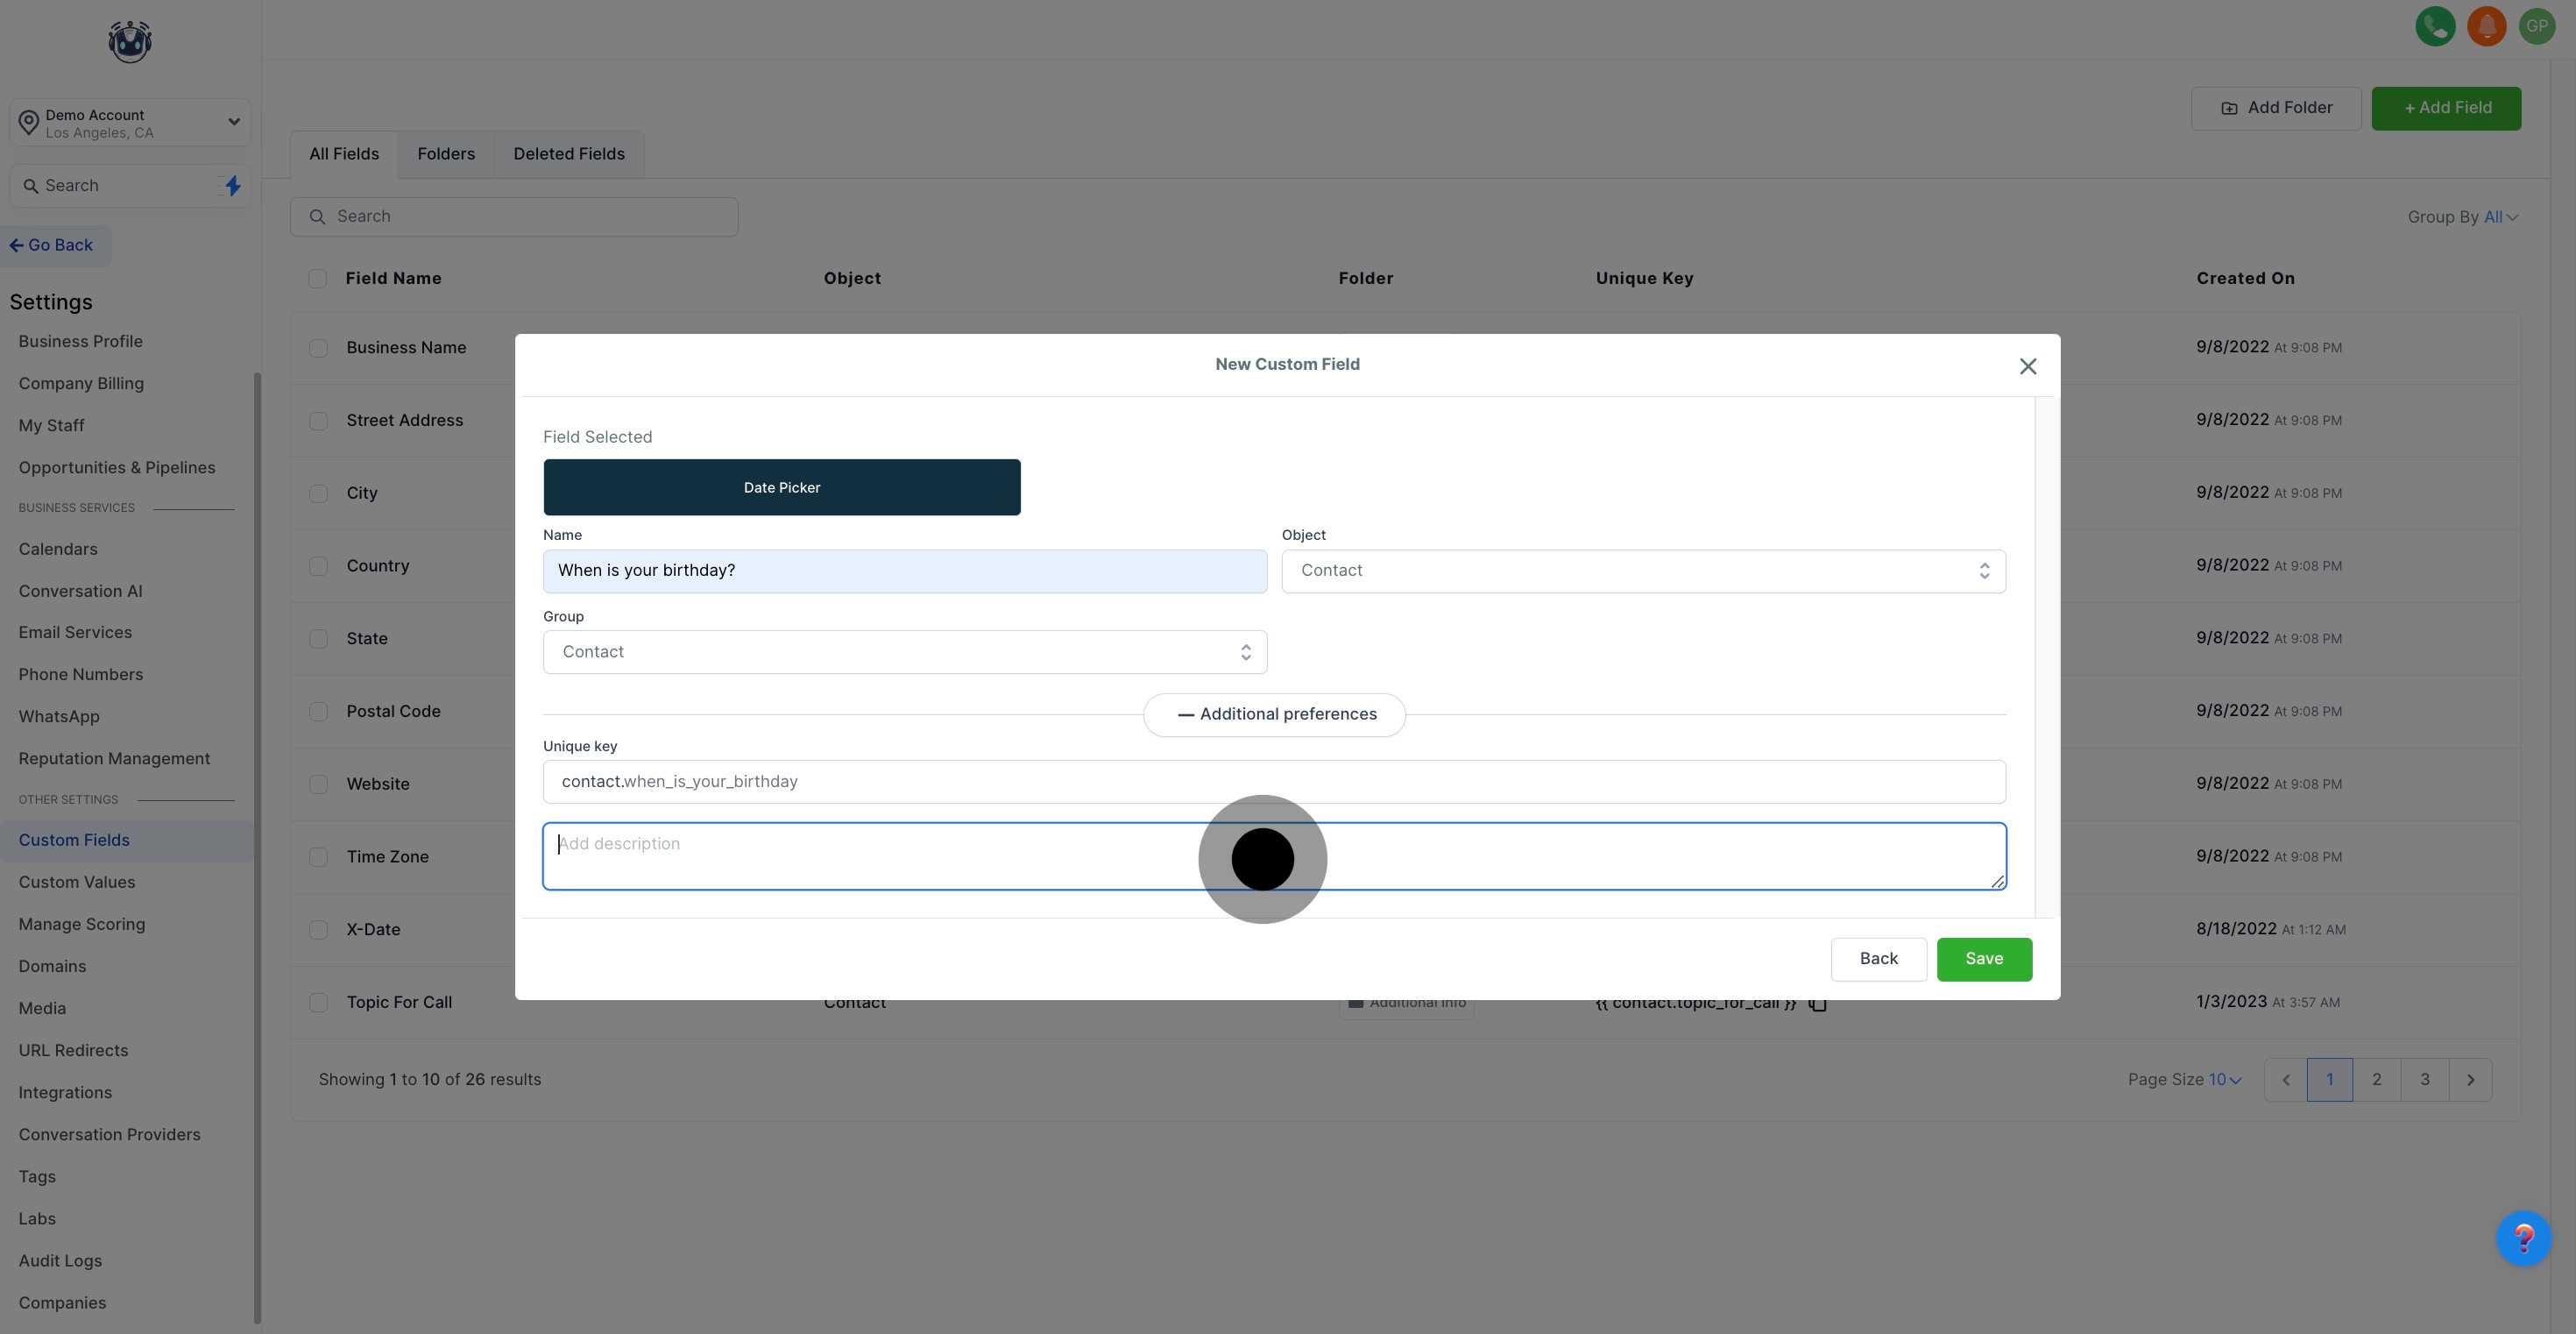
Task: Click the lightning bolt quick action icon
Action: 233,186
